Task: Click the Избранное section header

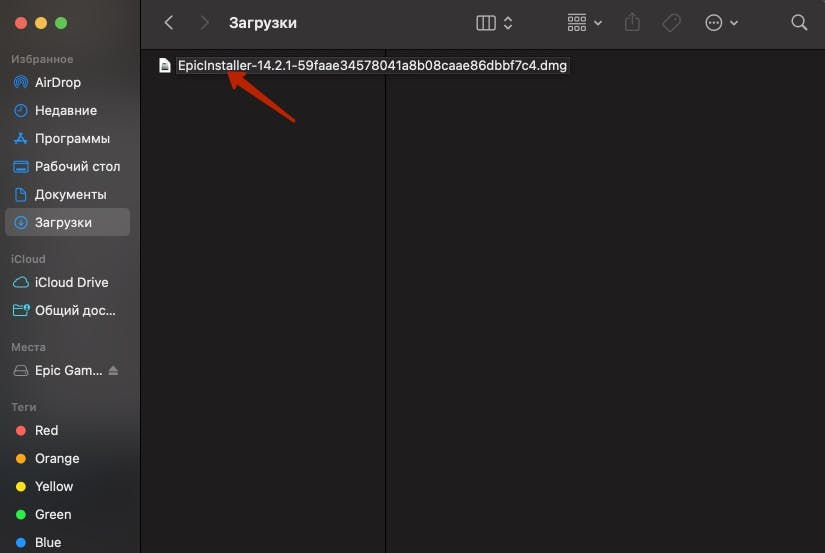Action: tap(42, 59)
